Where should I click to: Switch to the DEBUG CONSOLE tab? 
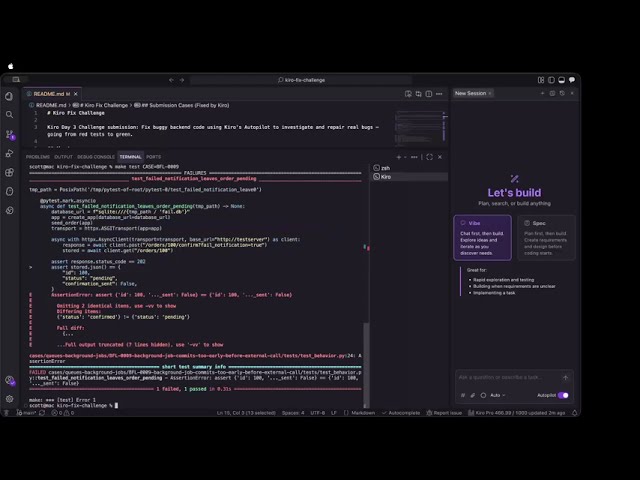(x=96, y=157)
